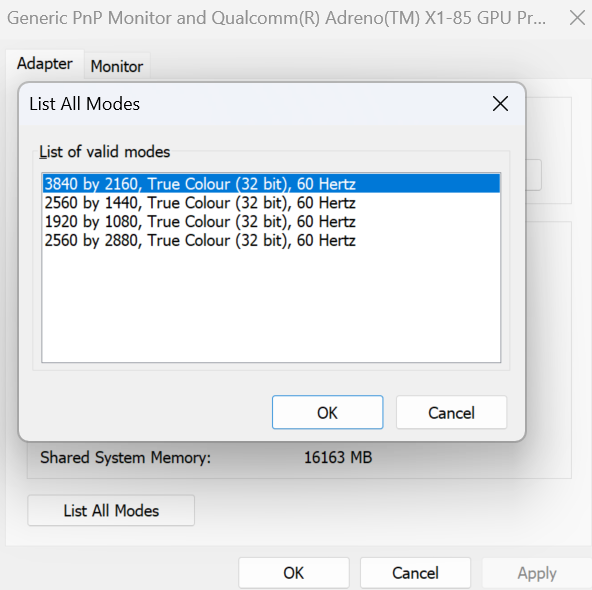Click OK at the bottom of properties window
This screenshot has width=592, height=590.
(x=294, y=573)
